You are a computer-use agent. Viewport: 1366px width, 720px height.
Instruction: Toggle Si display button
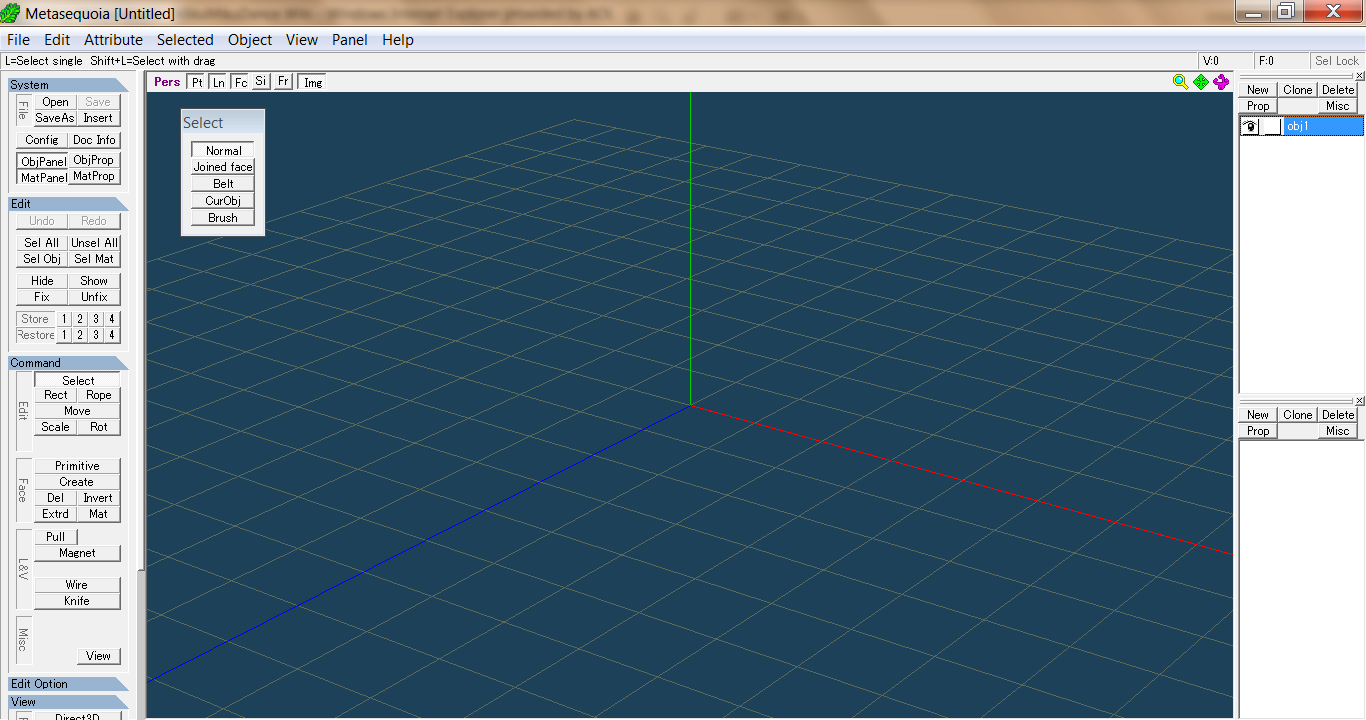261,82
